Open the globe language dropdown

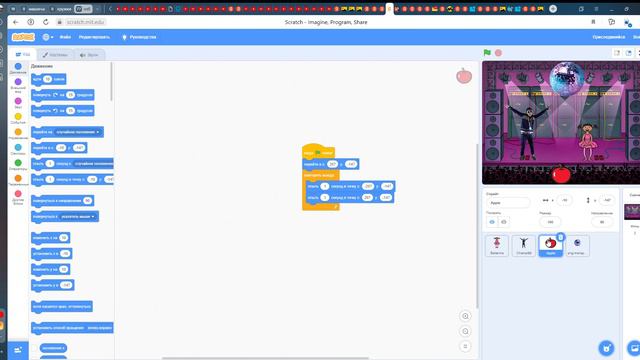coord(48,37)
